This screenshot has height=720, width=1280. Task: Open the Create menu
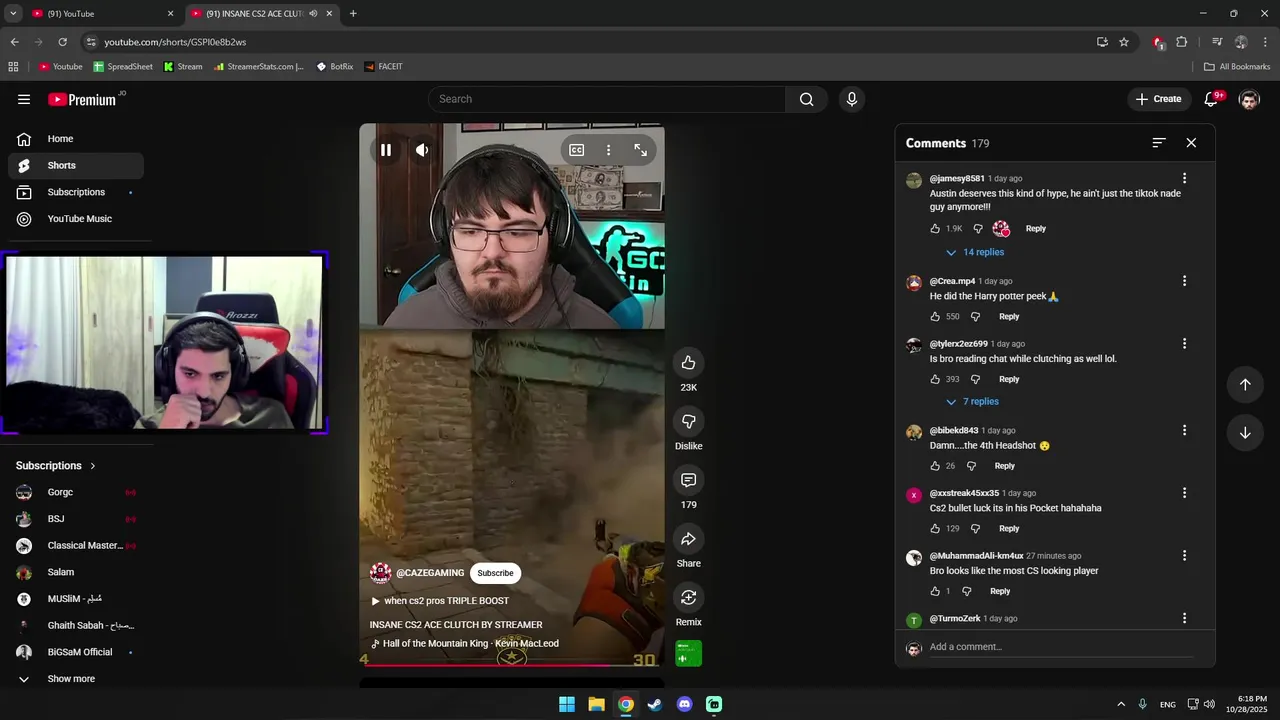point(1159,99)
